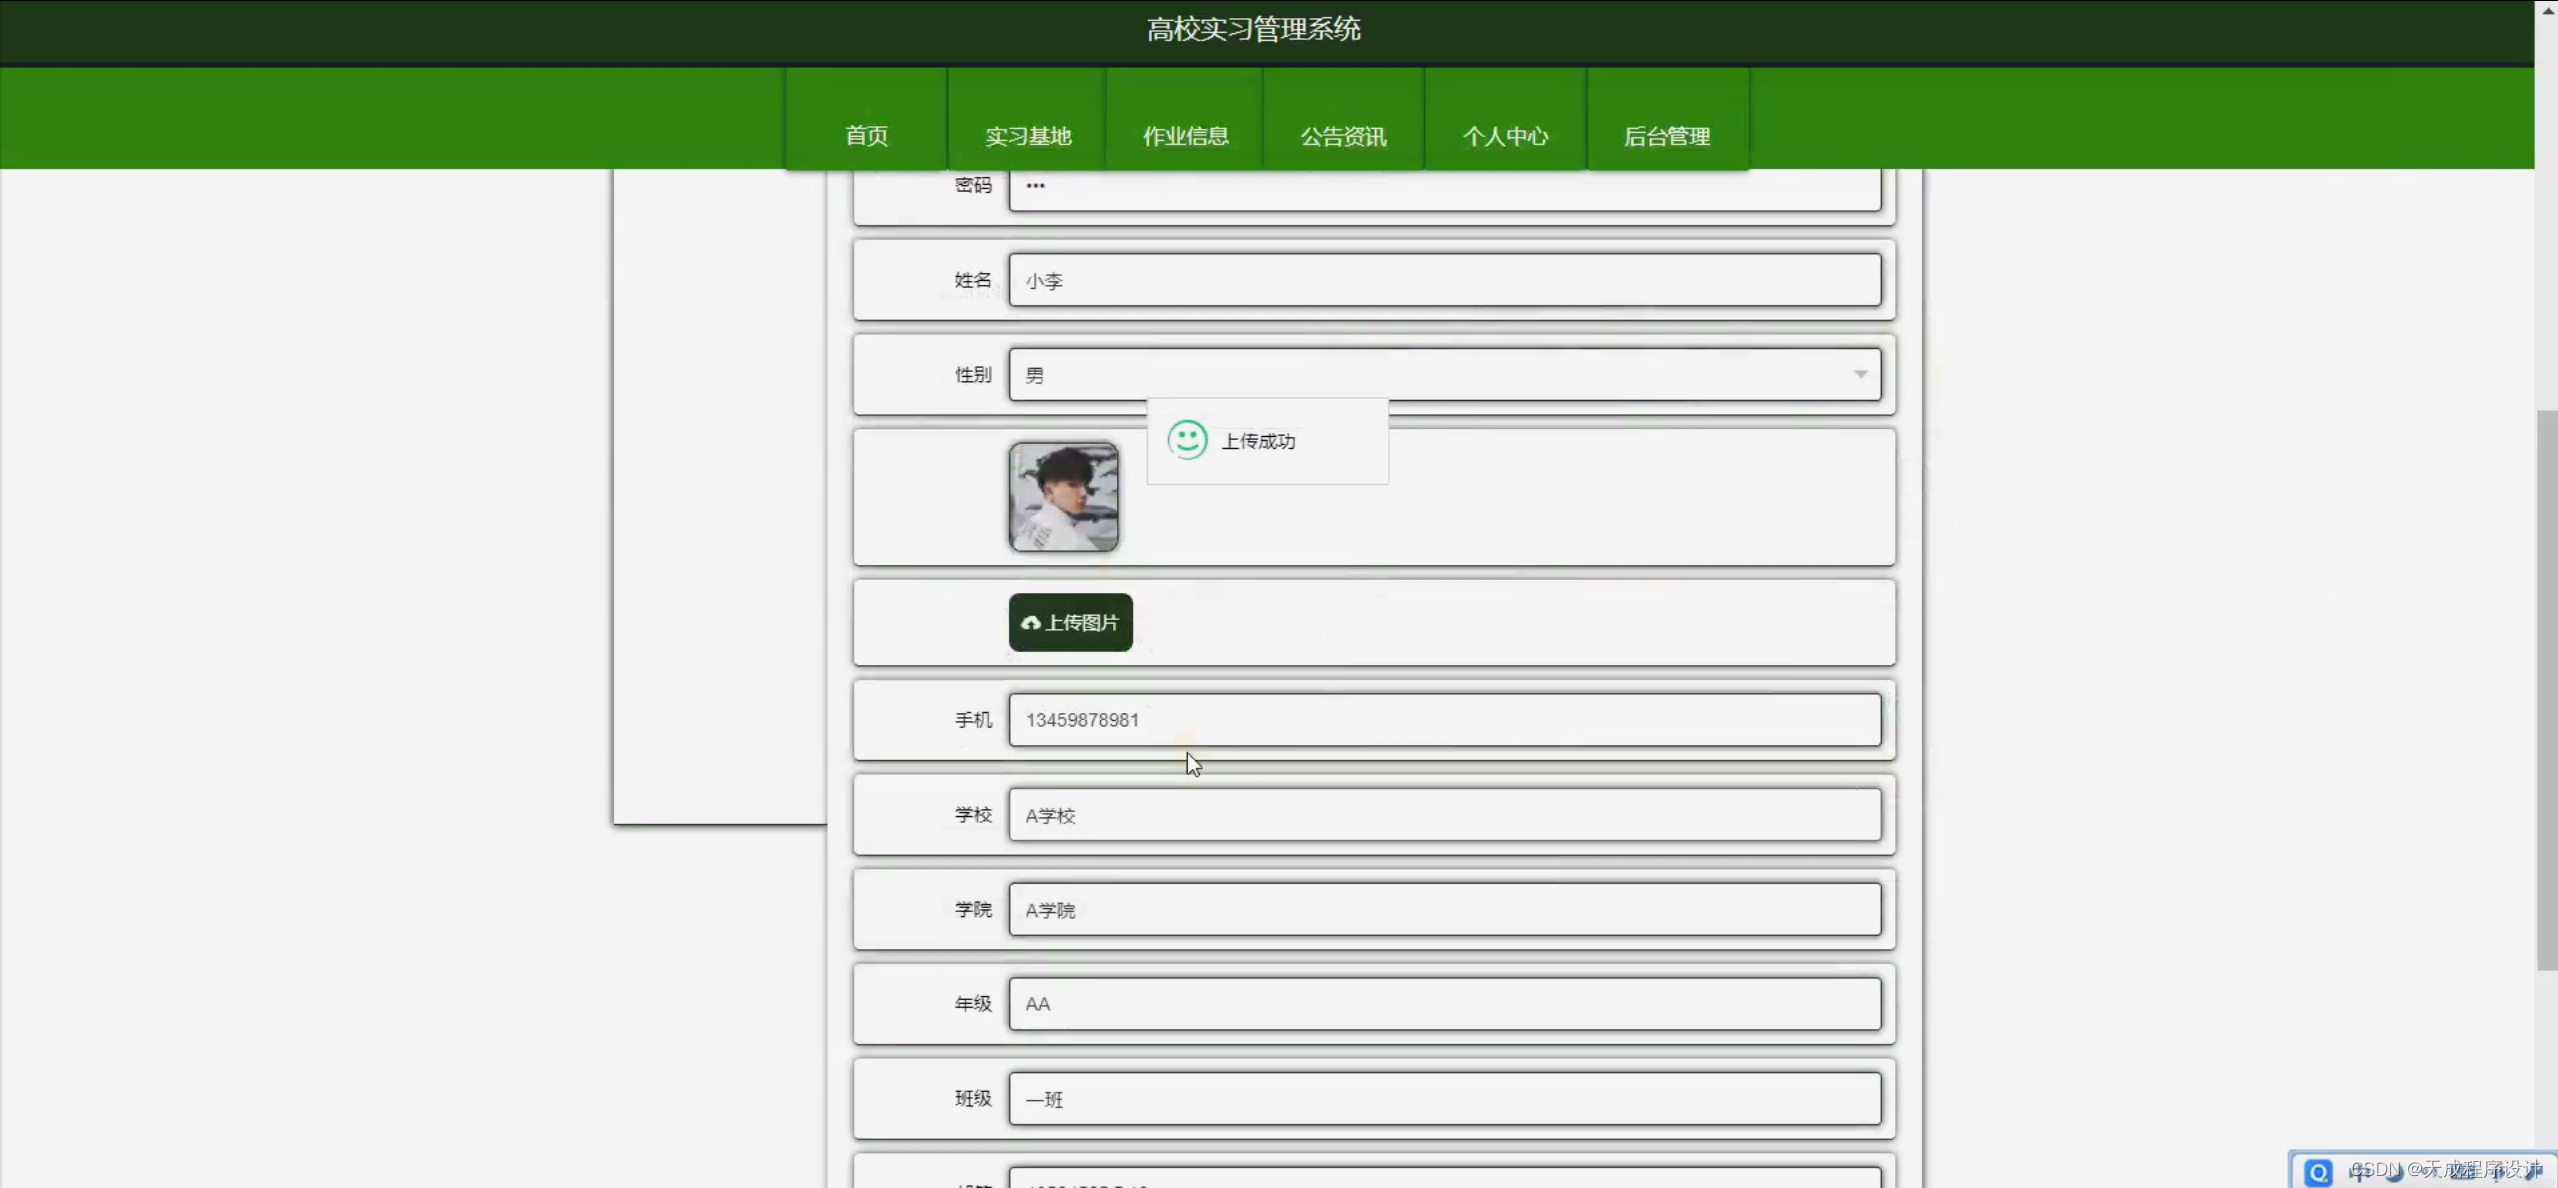
Task: Expand the 性别 dropdown arrow
Action: pyautogui.click(x=1860, y=374)
